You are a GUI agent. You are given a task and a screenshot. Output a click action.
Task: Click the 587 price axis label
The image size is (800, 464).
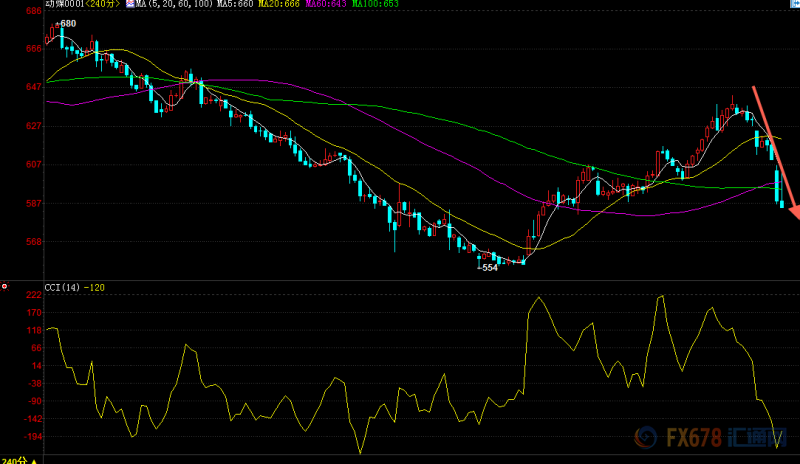pyautogui.click(x=34, y=203)
